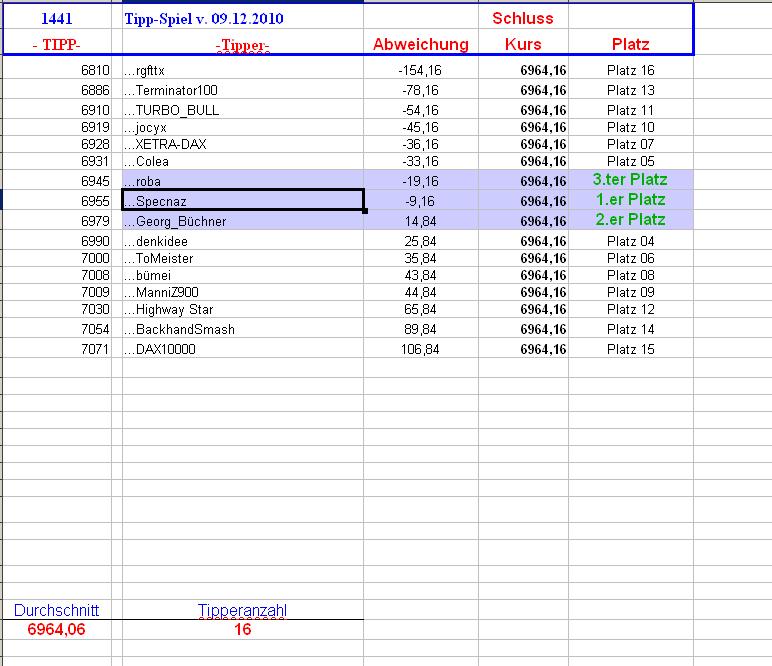
Task: Click 'Platz 04' cell
Action: (631, 242)
